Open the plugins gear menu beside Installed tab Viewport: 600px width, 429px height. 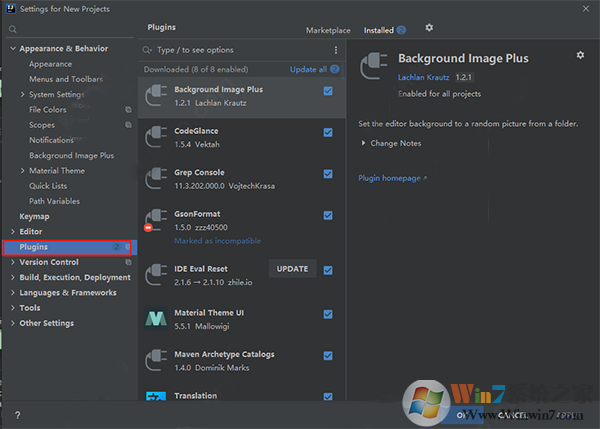tap(429, 28)
